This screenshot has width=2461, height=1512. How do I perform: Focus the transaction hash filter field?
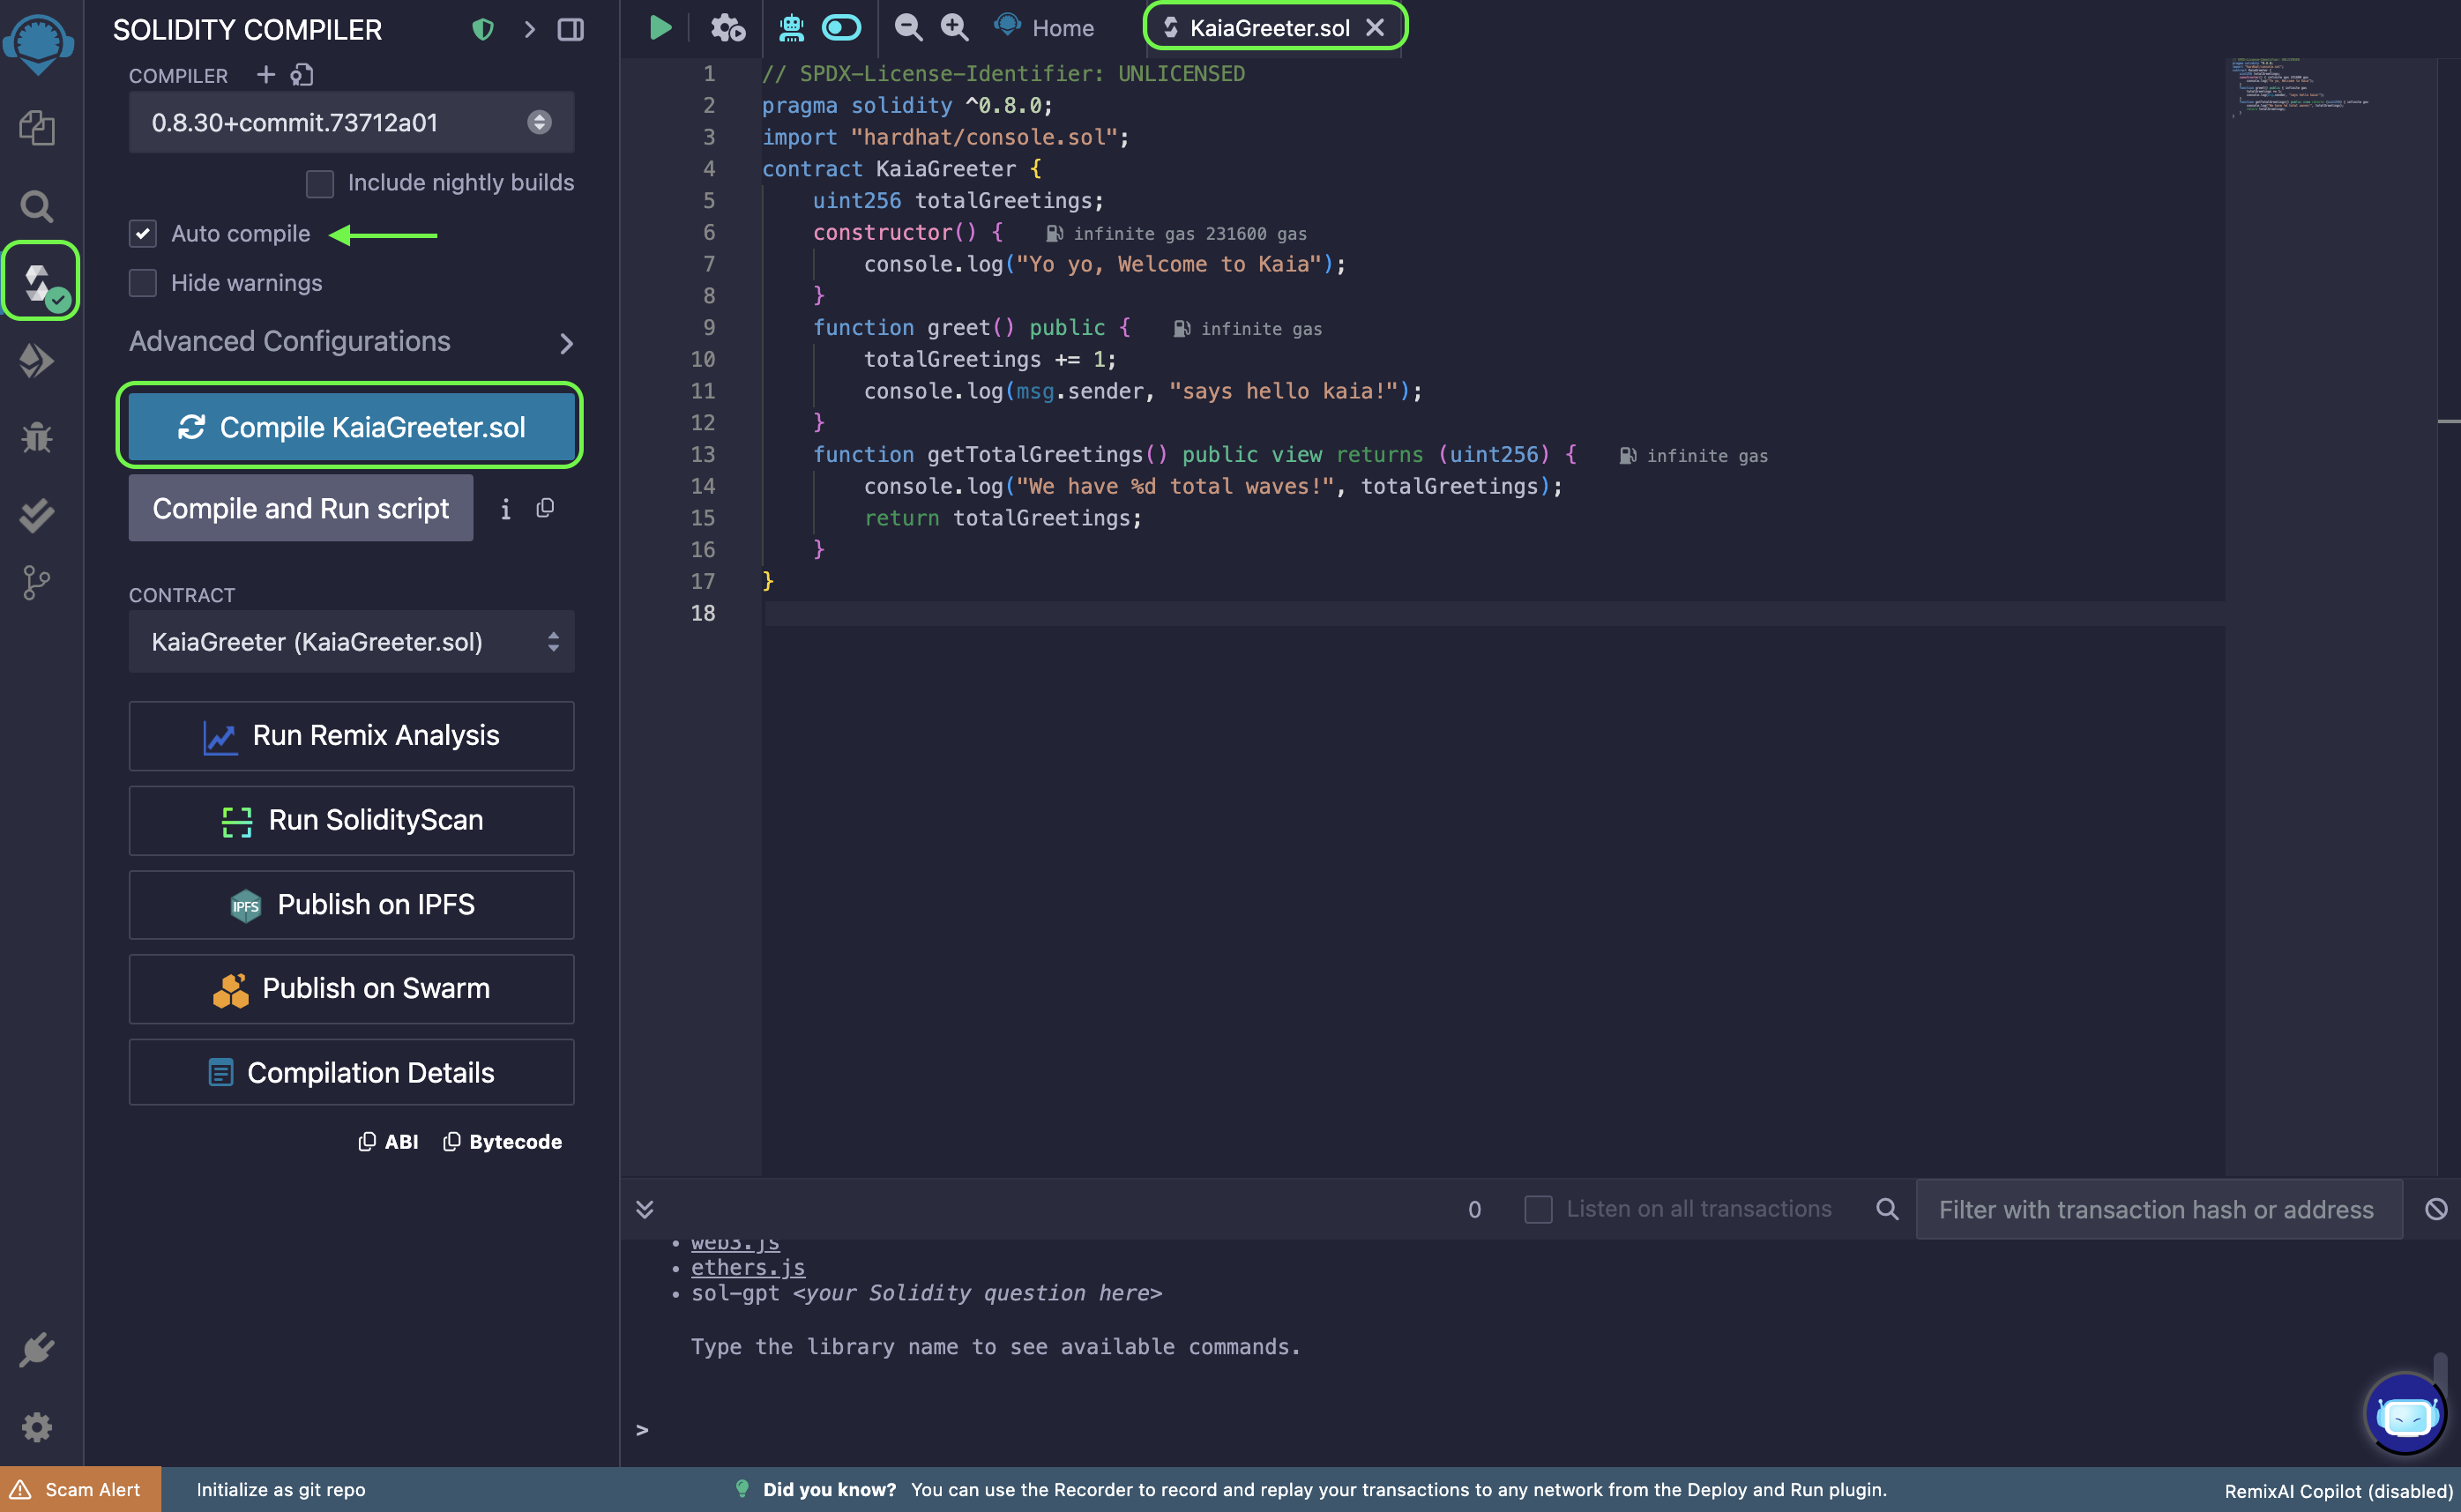click(x=2159, y=1210)
